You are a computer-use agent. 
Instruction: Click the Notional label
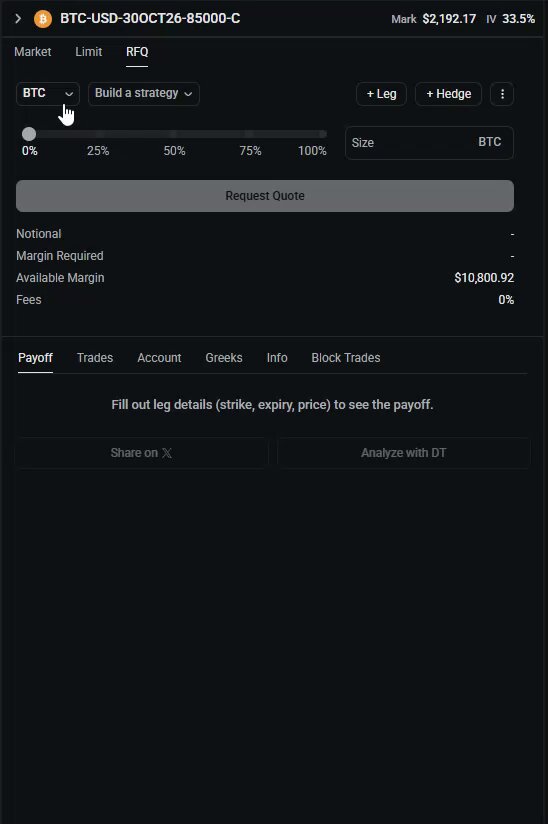pos(39,234)
